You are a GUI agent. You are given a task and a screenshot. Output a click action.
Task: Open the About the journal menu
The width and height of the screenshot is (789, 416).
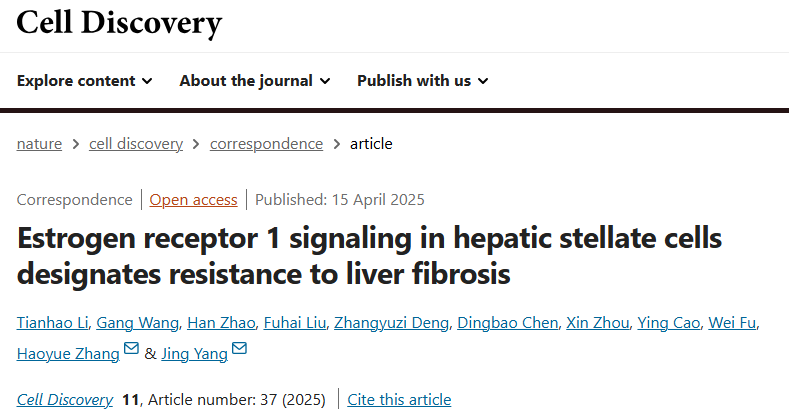[255, 80]
